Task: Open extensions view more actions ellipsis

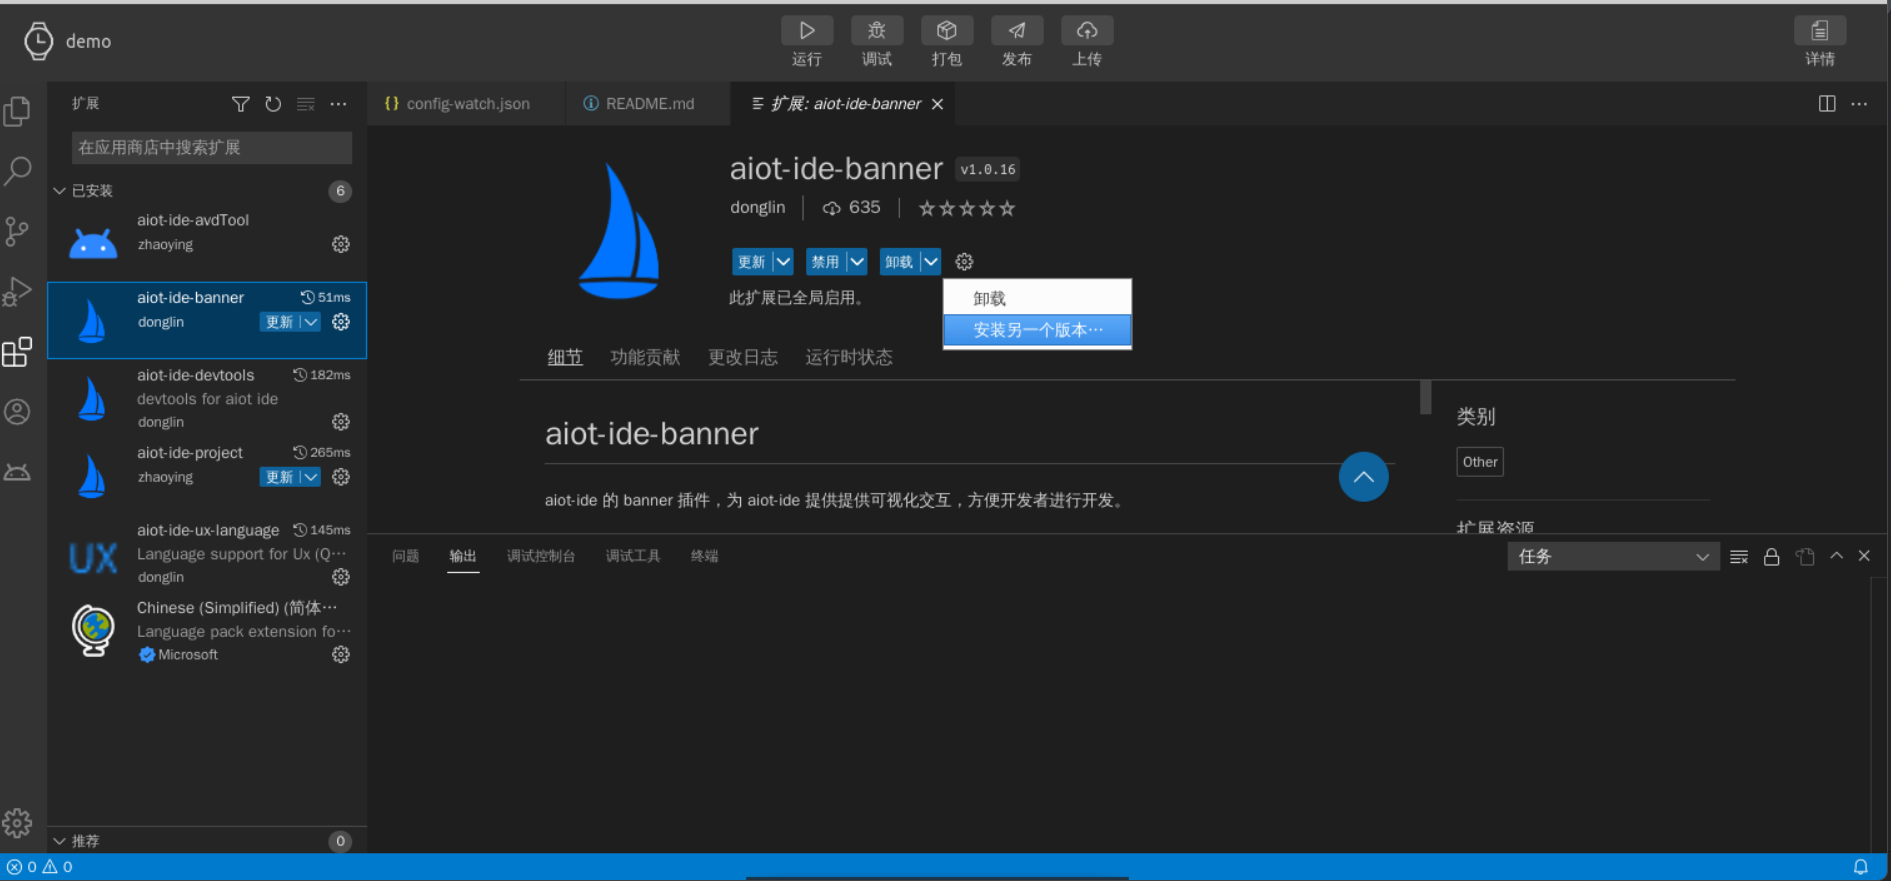Action: coord(339,104)
